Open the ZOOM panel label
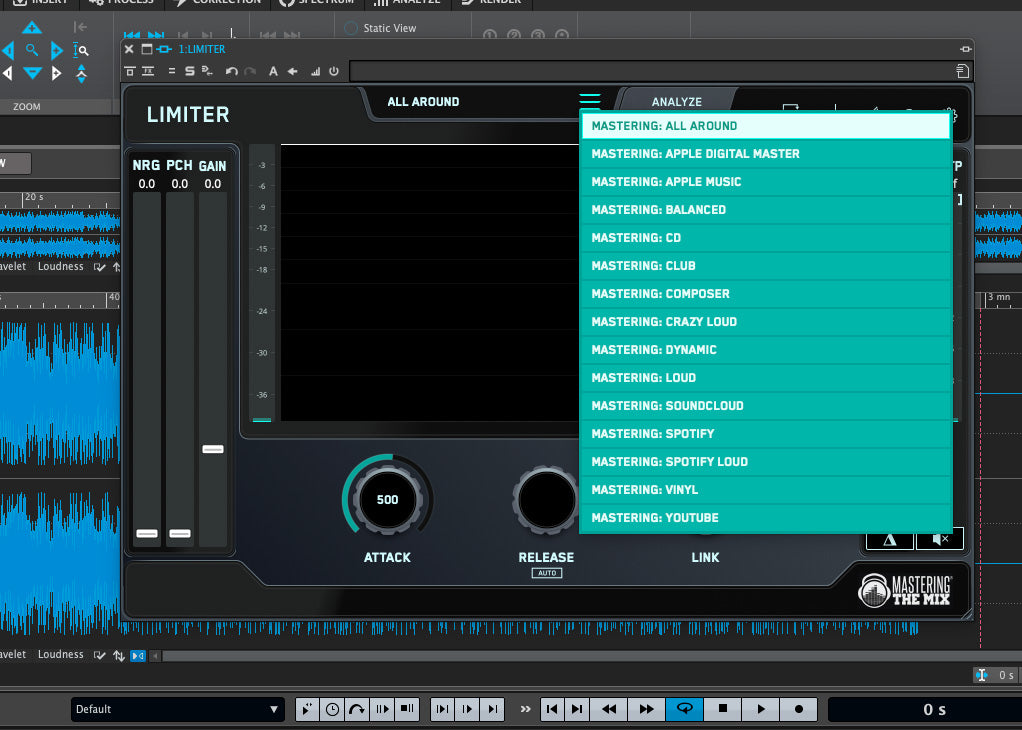The height and width of the screenshot is (730, 1022). coord(27,106)
